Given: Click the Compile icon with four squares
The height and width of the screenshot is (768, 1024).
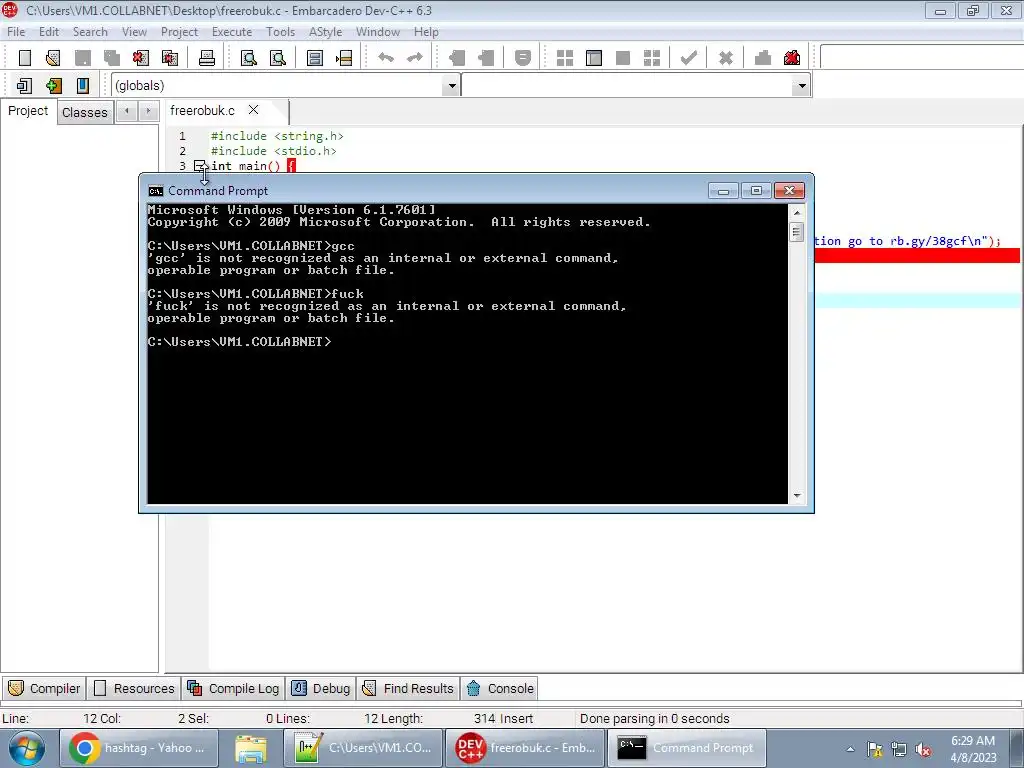Looking at the screenshot, I should 565,58.
